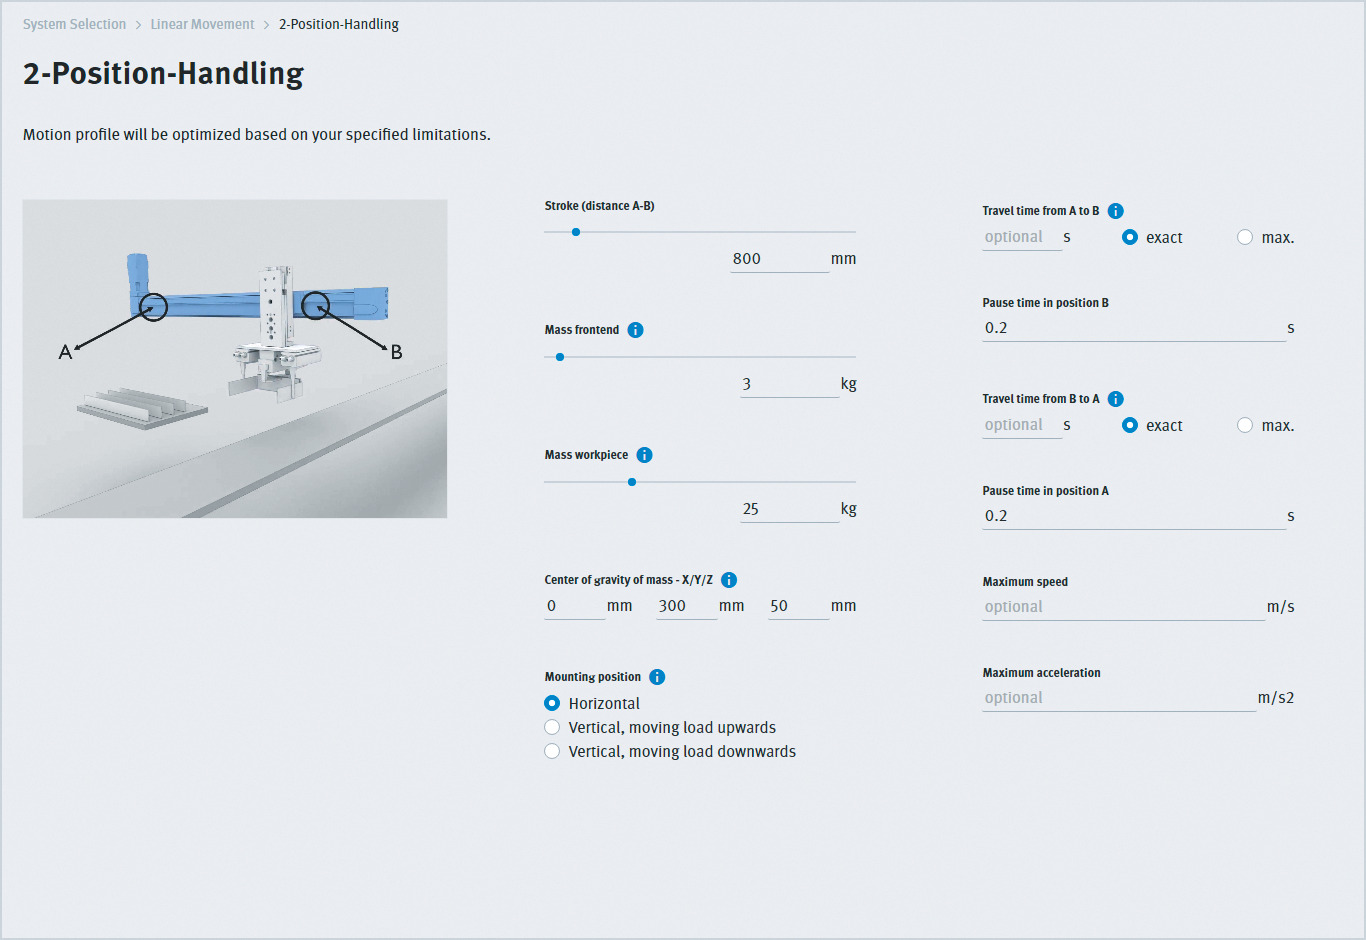Click the Maximum speed input field
1366x940 pixels.
point(1124,607)
